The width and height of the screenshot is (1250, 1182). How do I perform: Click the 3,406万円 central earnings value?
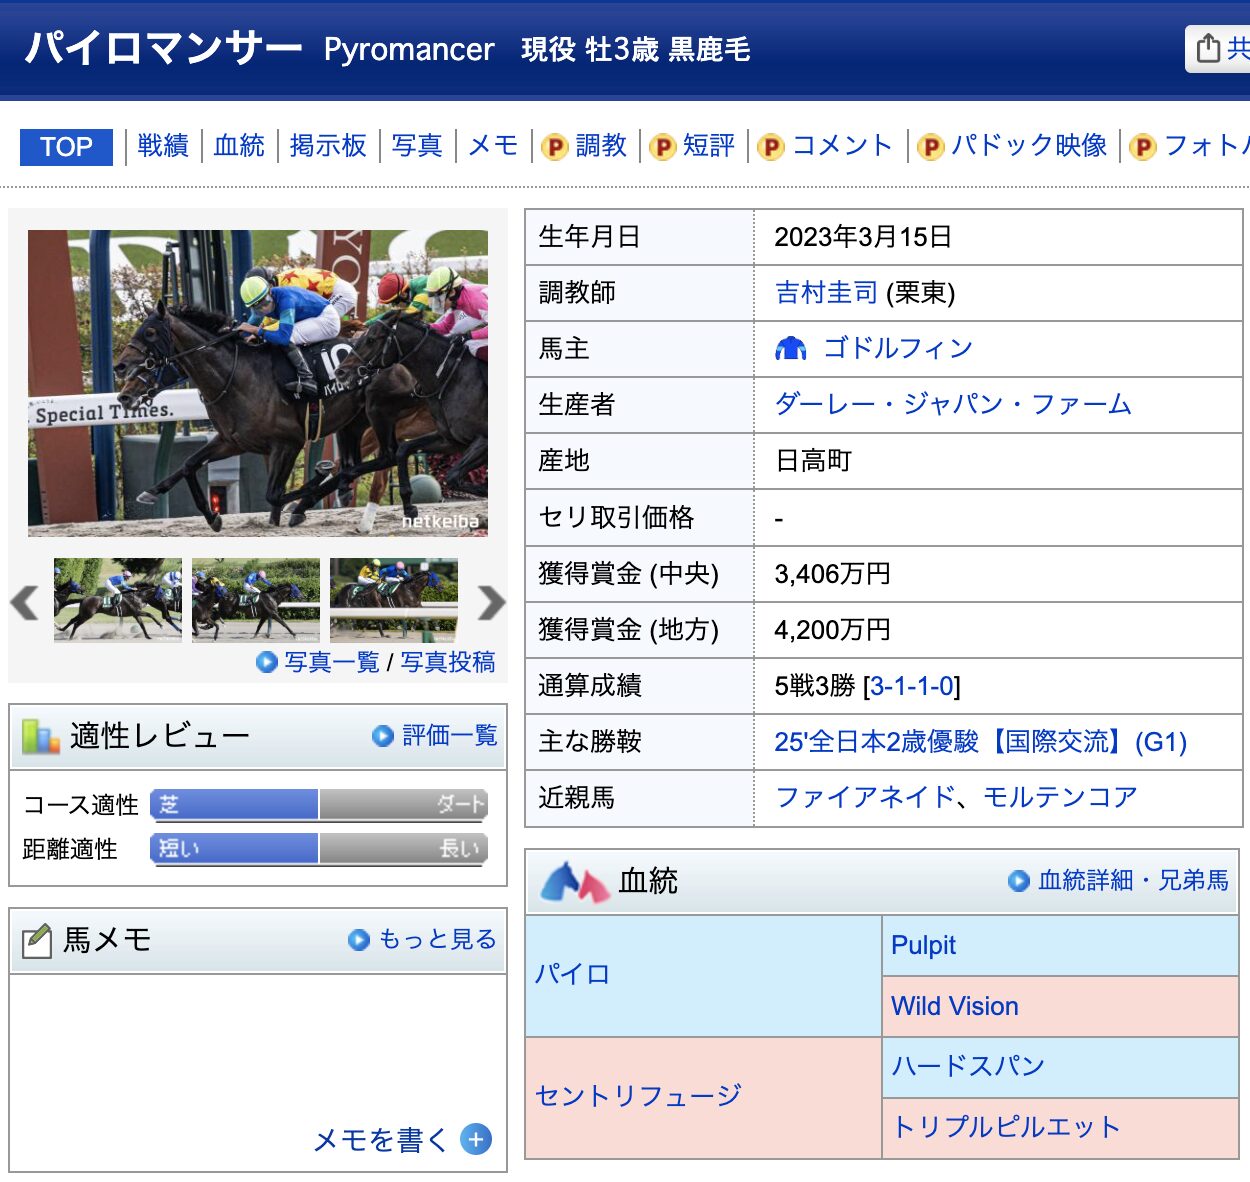click(832, 574)
